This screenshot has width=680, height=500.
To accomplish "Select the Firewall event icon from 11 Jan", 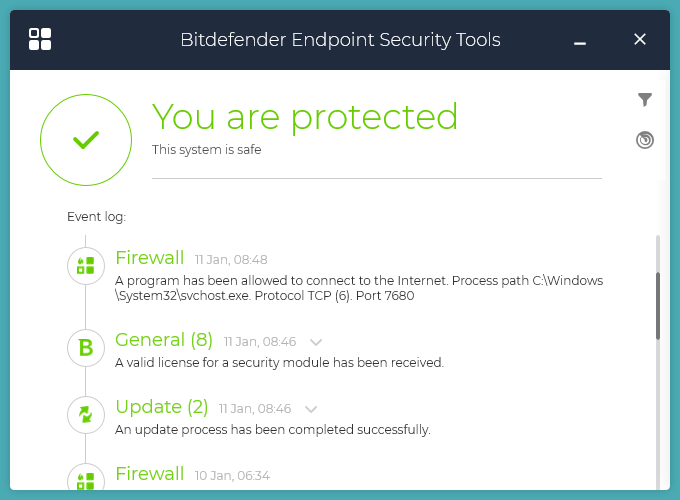I will (x=86, y=265).
